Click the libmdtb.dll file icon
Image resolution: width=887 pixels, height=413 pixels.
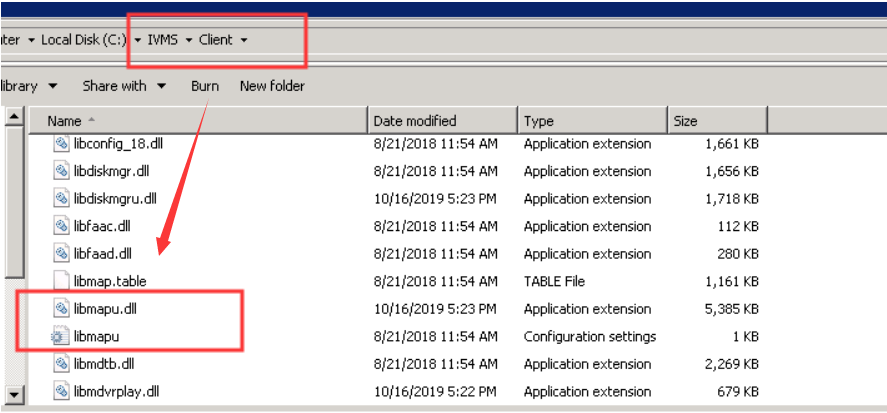61,364
